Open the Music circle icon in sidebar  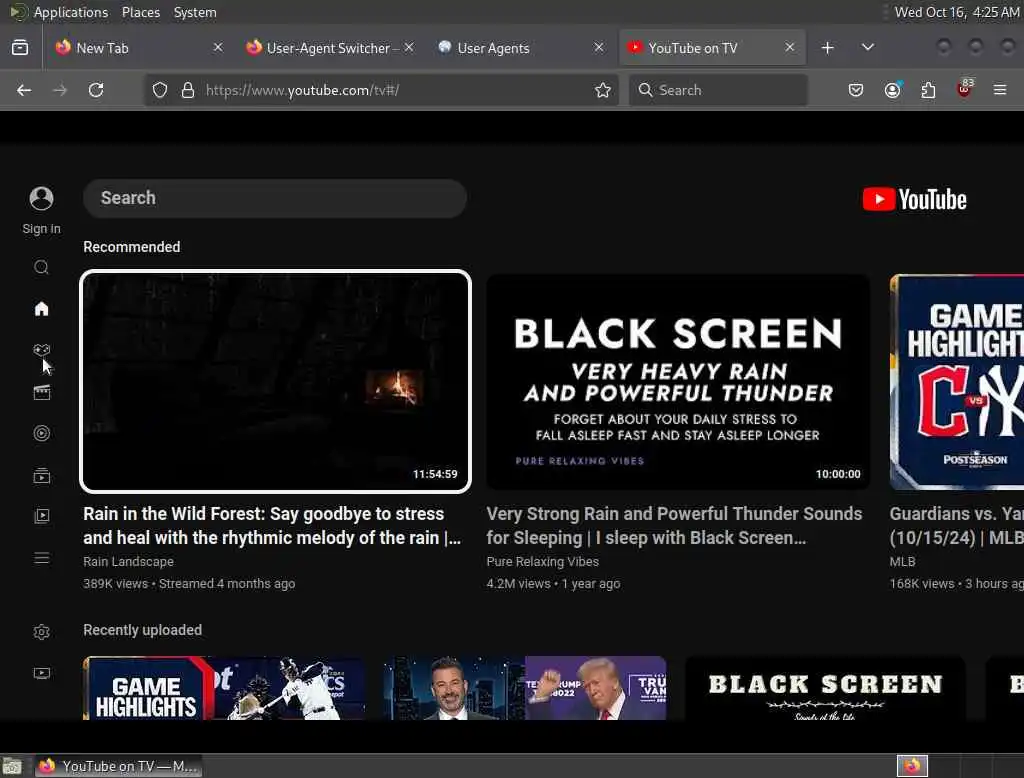[x=41, y=433]
